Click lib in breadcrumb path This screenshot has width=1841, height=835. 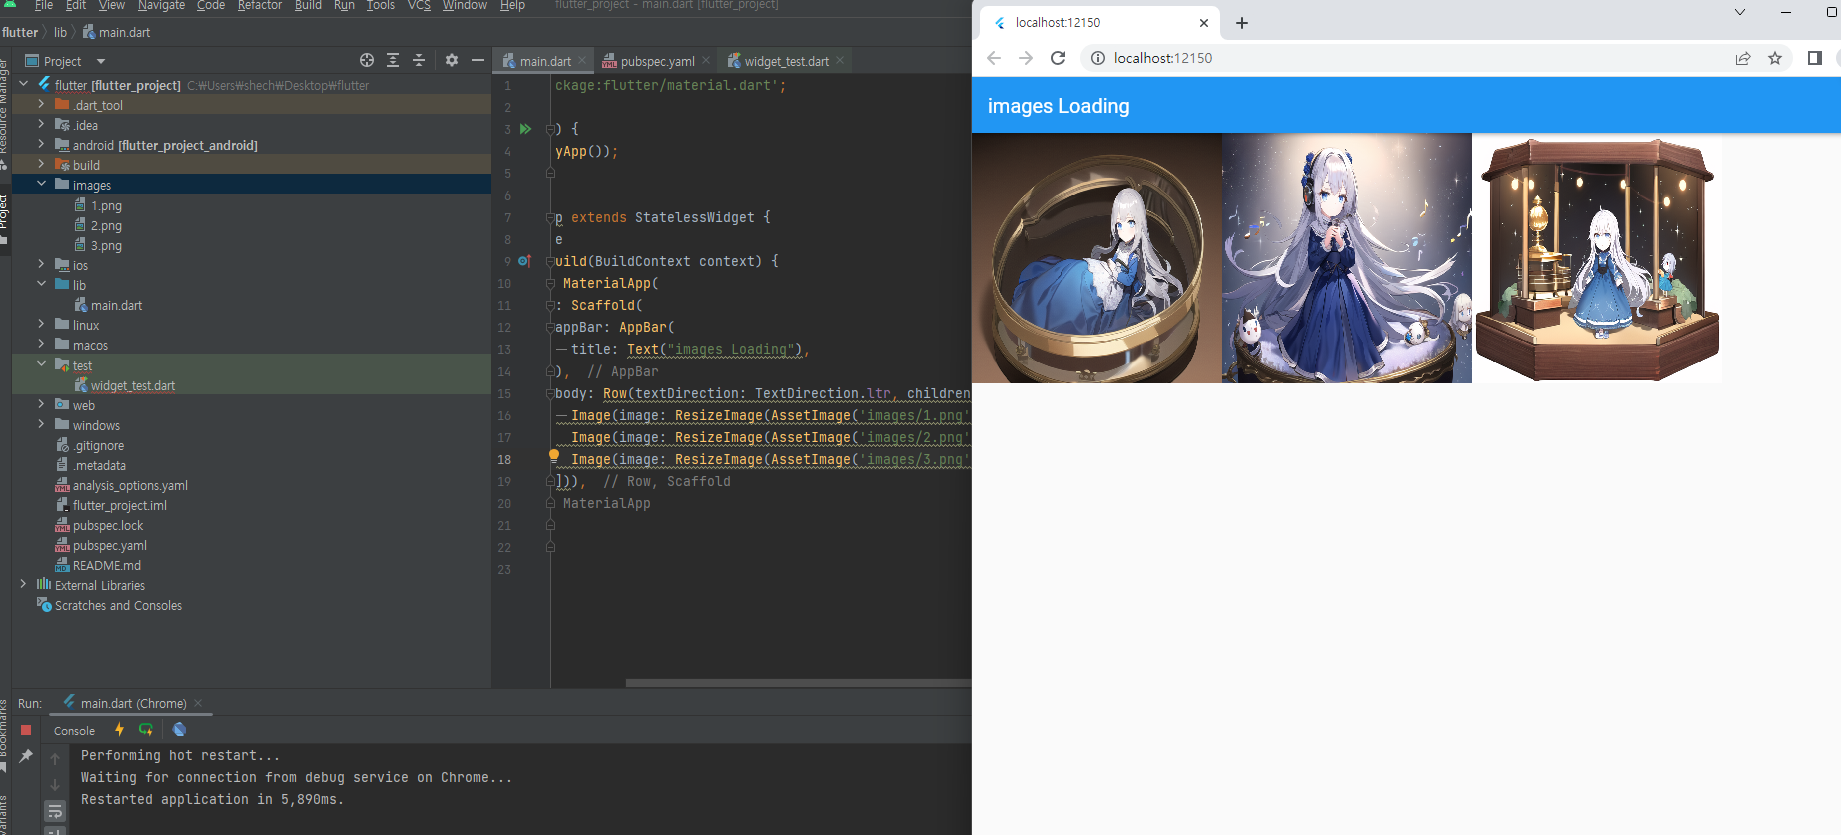click(x=60, y=32)
